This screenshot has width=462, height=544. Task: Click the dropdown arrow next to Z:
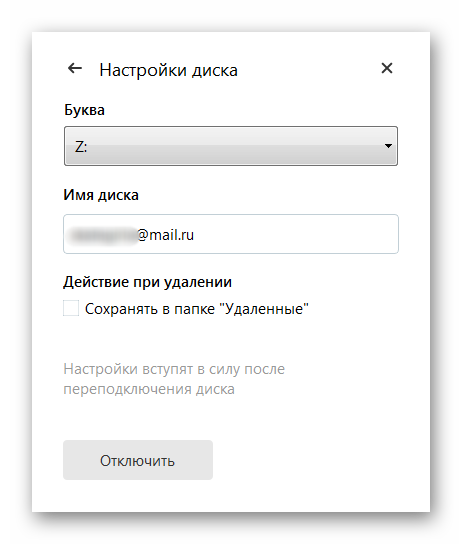pos(388,146)
